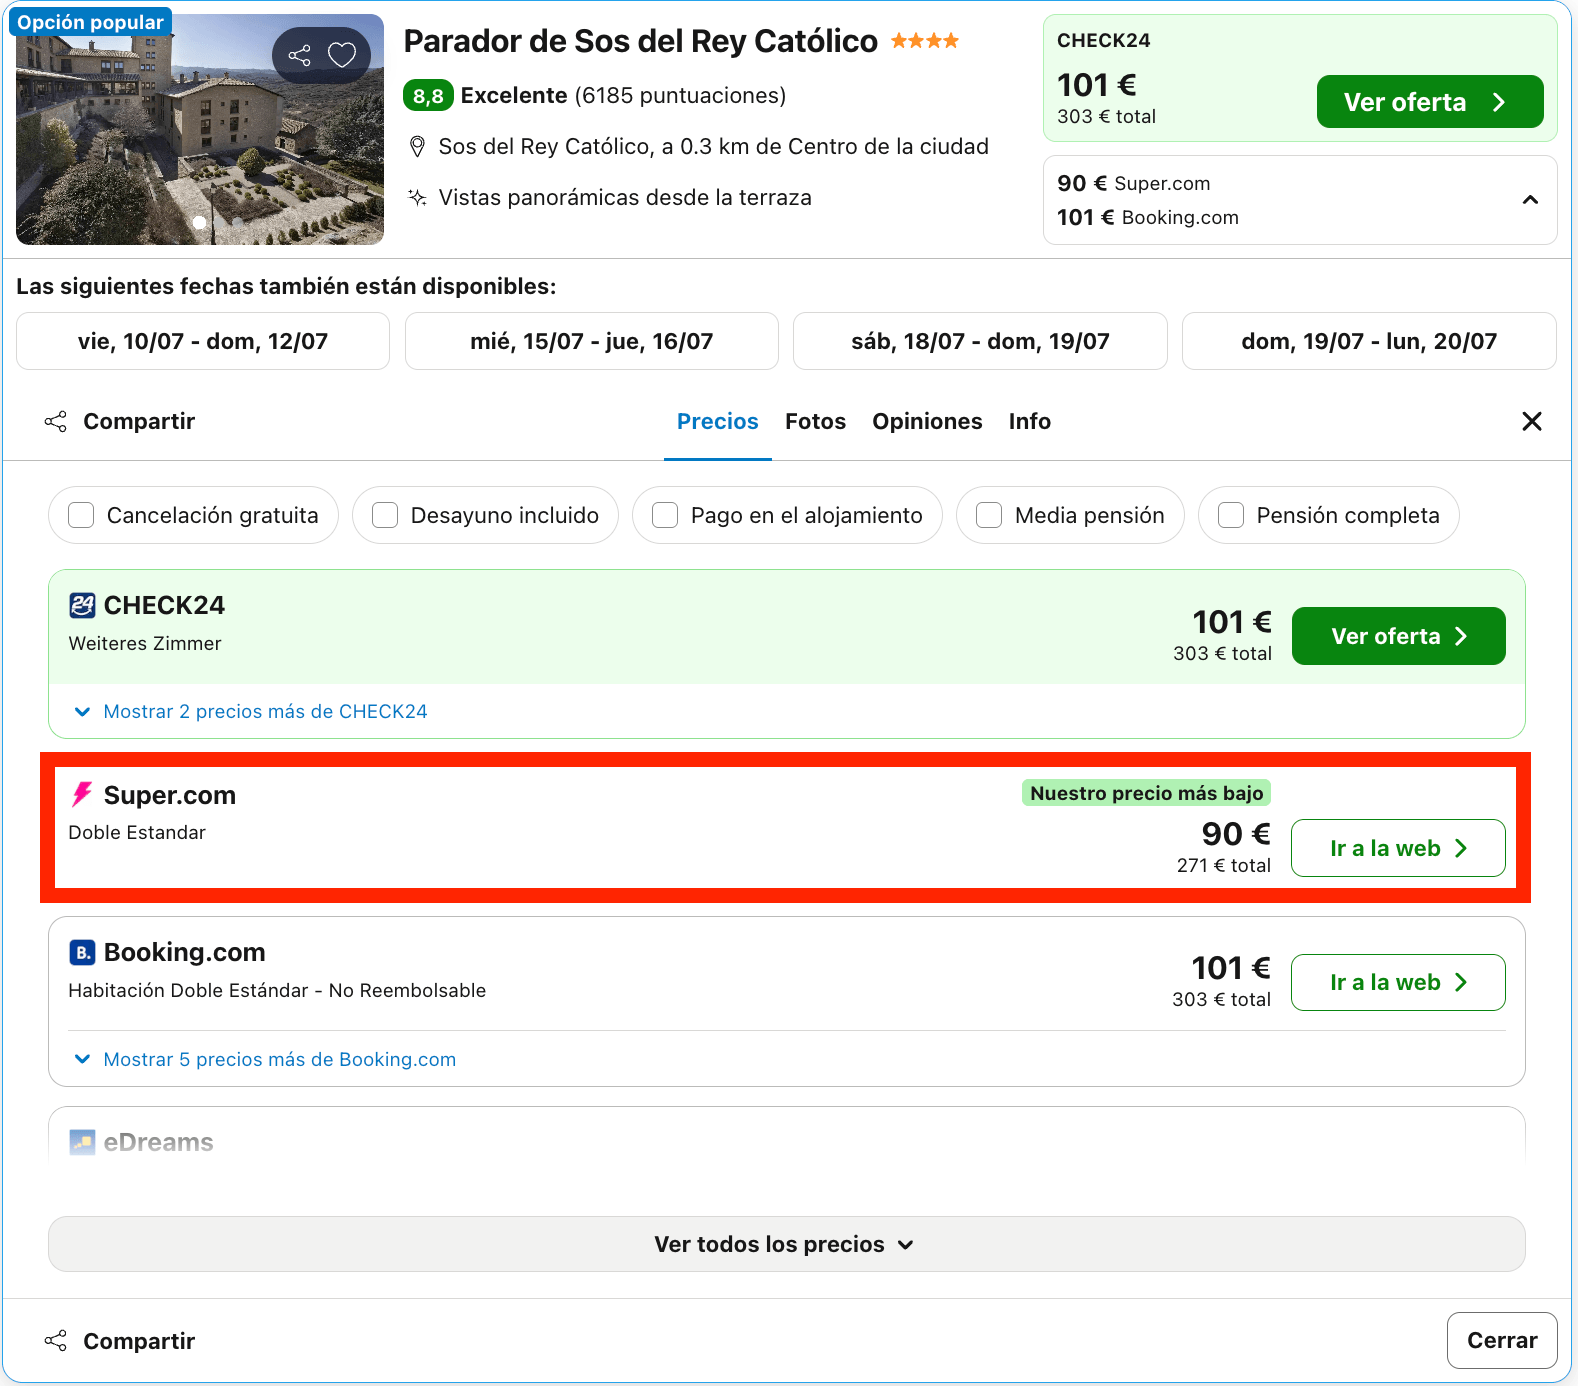The image size is (1578, 1386).
Task: Select dates mié, 15/07 - jue, 16/07
Action: click(592, 341)
